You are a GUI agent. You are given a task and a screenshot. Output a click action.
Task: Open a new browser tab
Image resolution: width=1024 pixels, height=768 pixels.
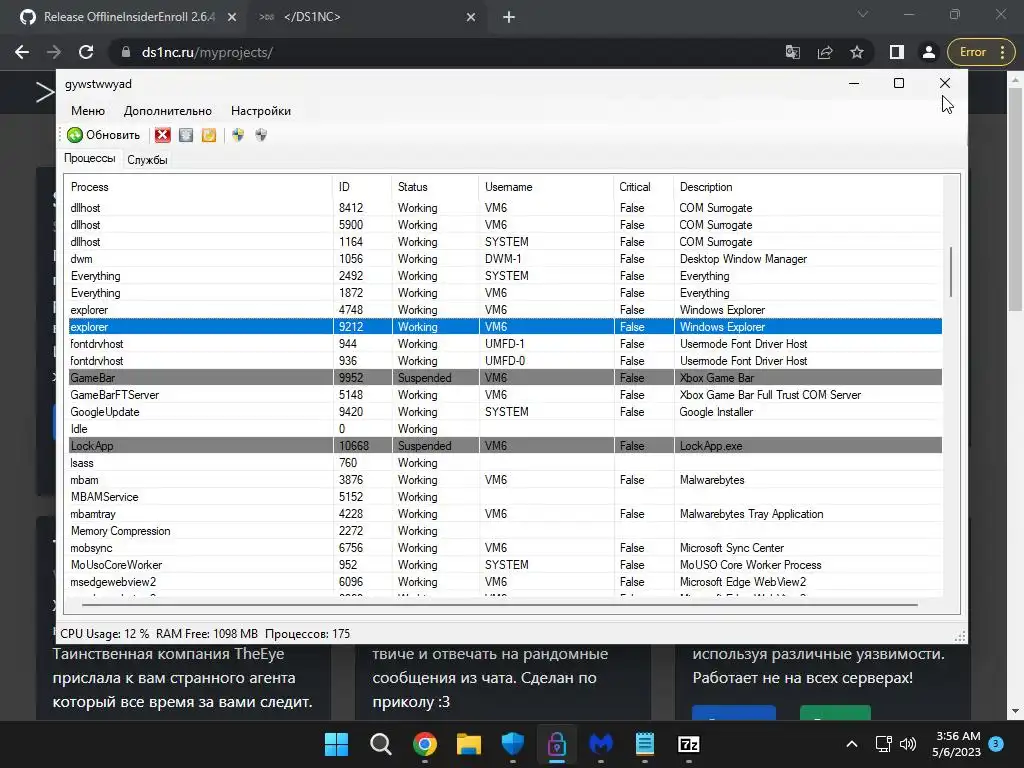click(x=509, y=17)
